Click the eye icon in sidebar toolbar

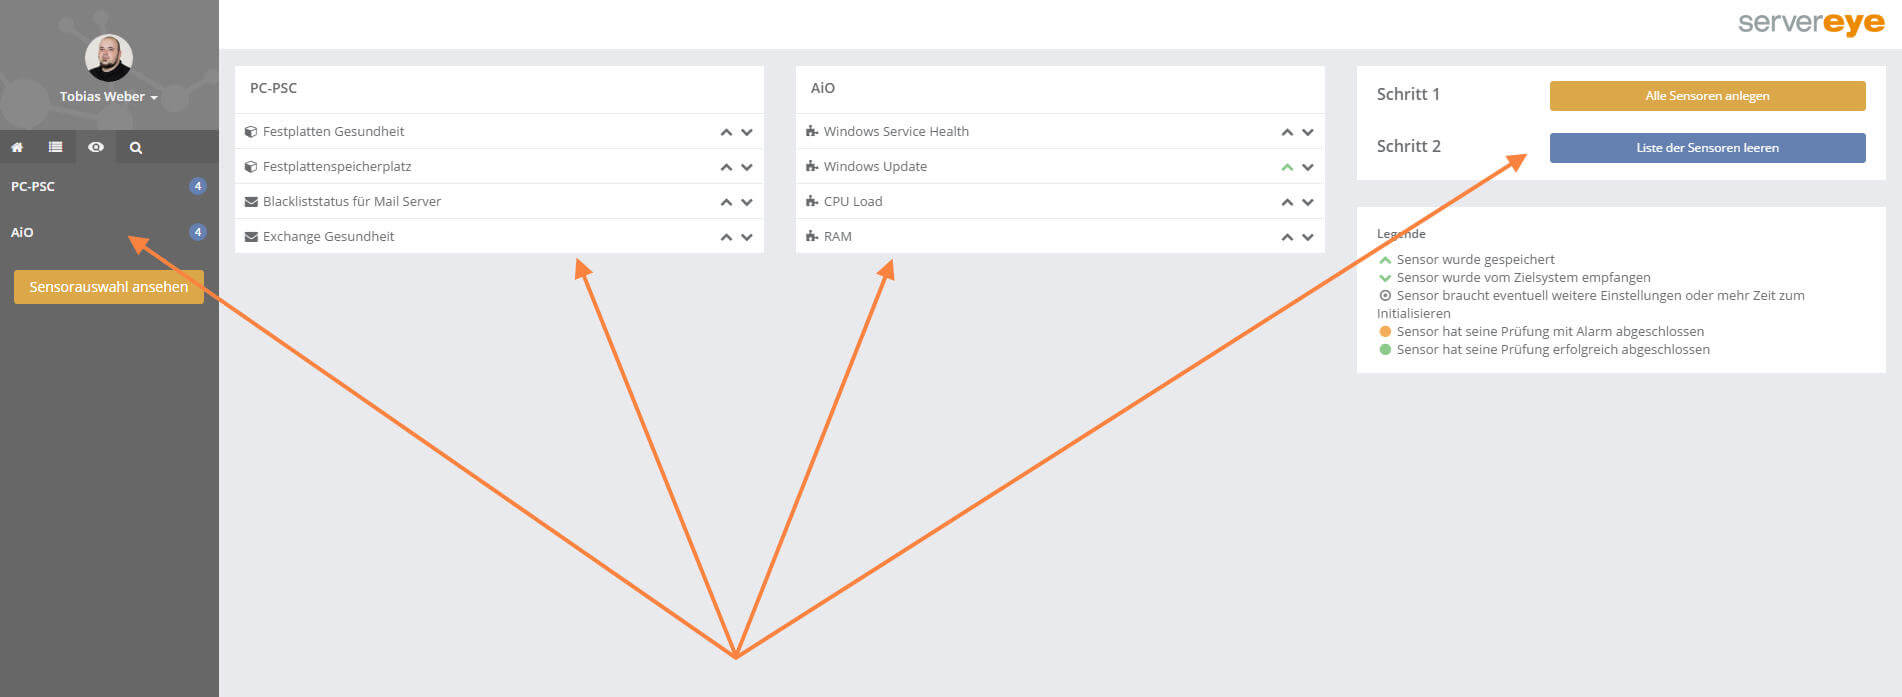pyautogui.click(x=95, y=147)
